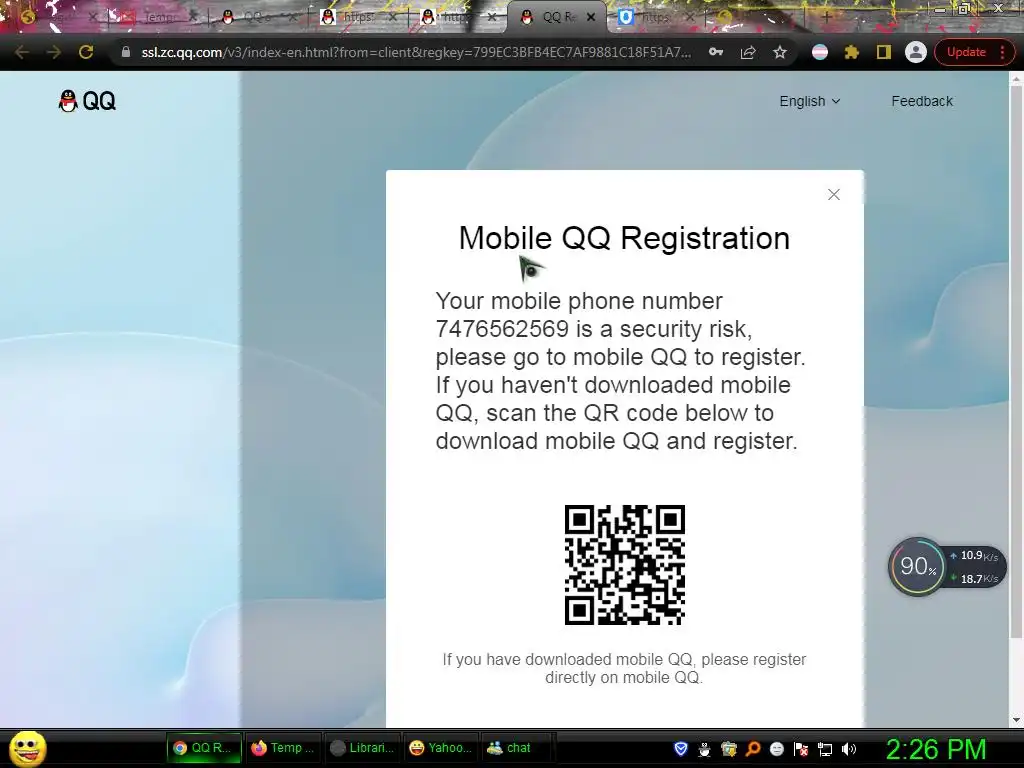Screen dimensions: 1024x768
Task: Click the 90% memory gauge widget
Action: (x=917, y=566)
